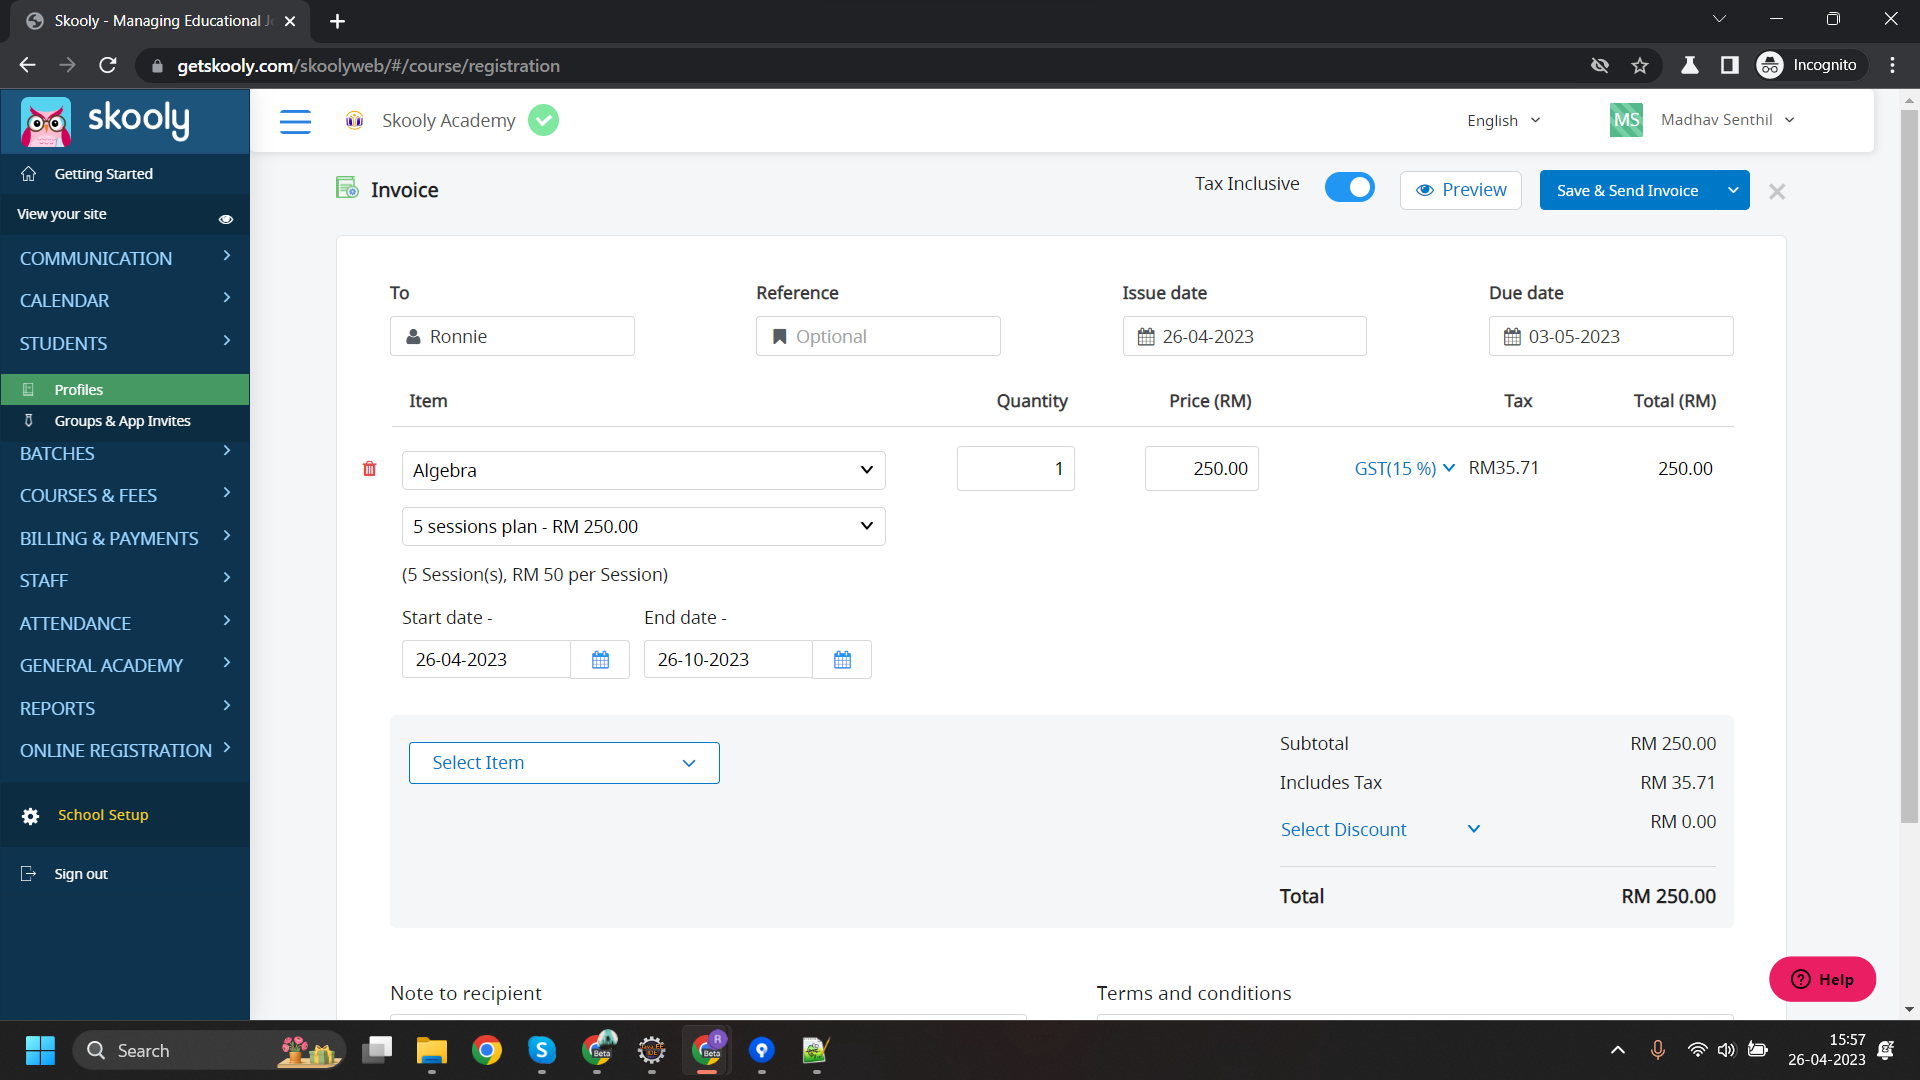The height and width of the screenshot is (1080, 1920).
Task: Open Google Chrome from taskbar
Action: (487, 1050)
